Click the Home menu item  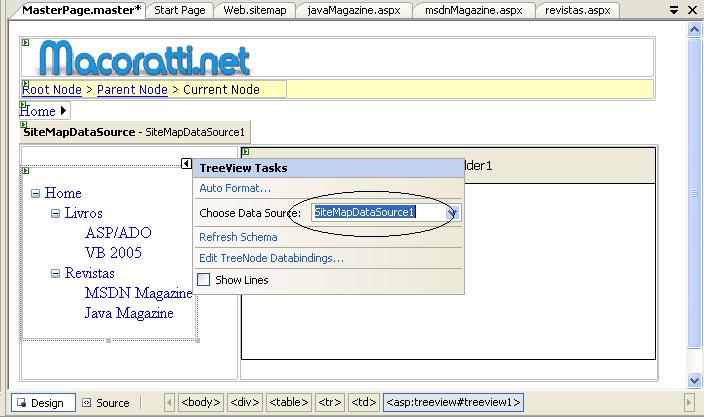coord(38,111)
